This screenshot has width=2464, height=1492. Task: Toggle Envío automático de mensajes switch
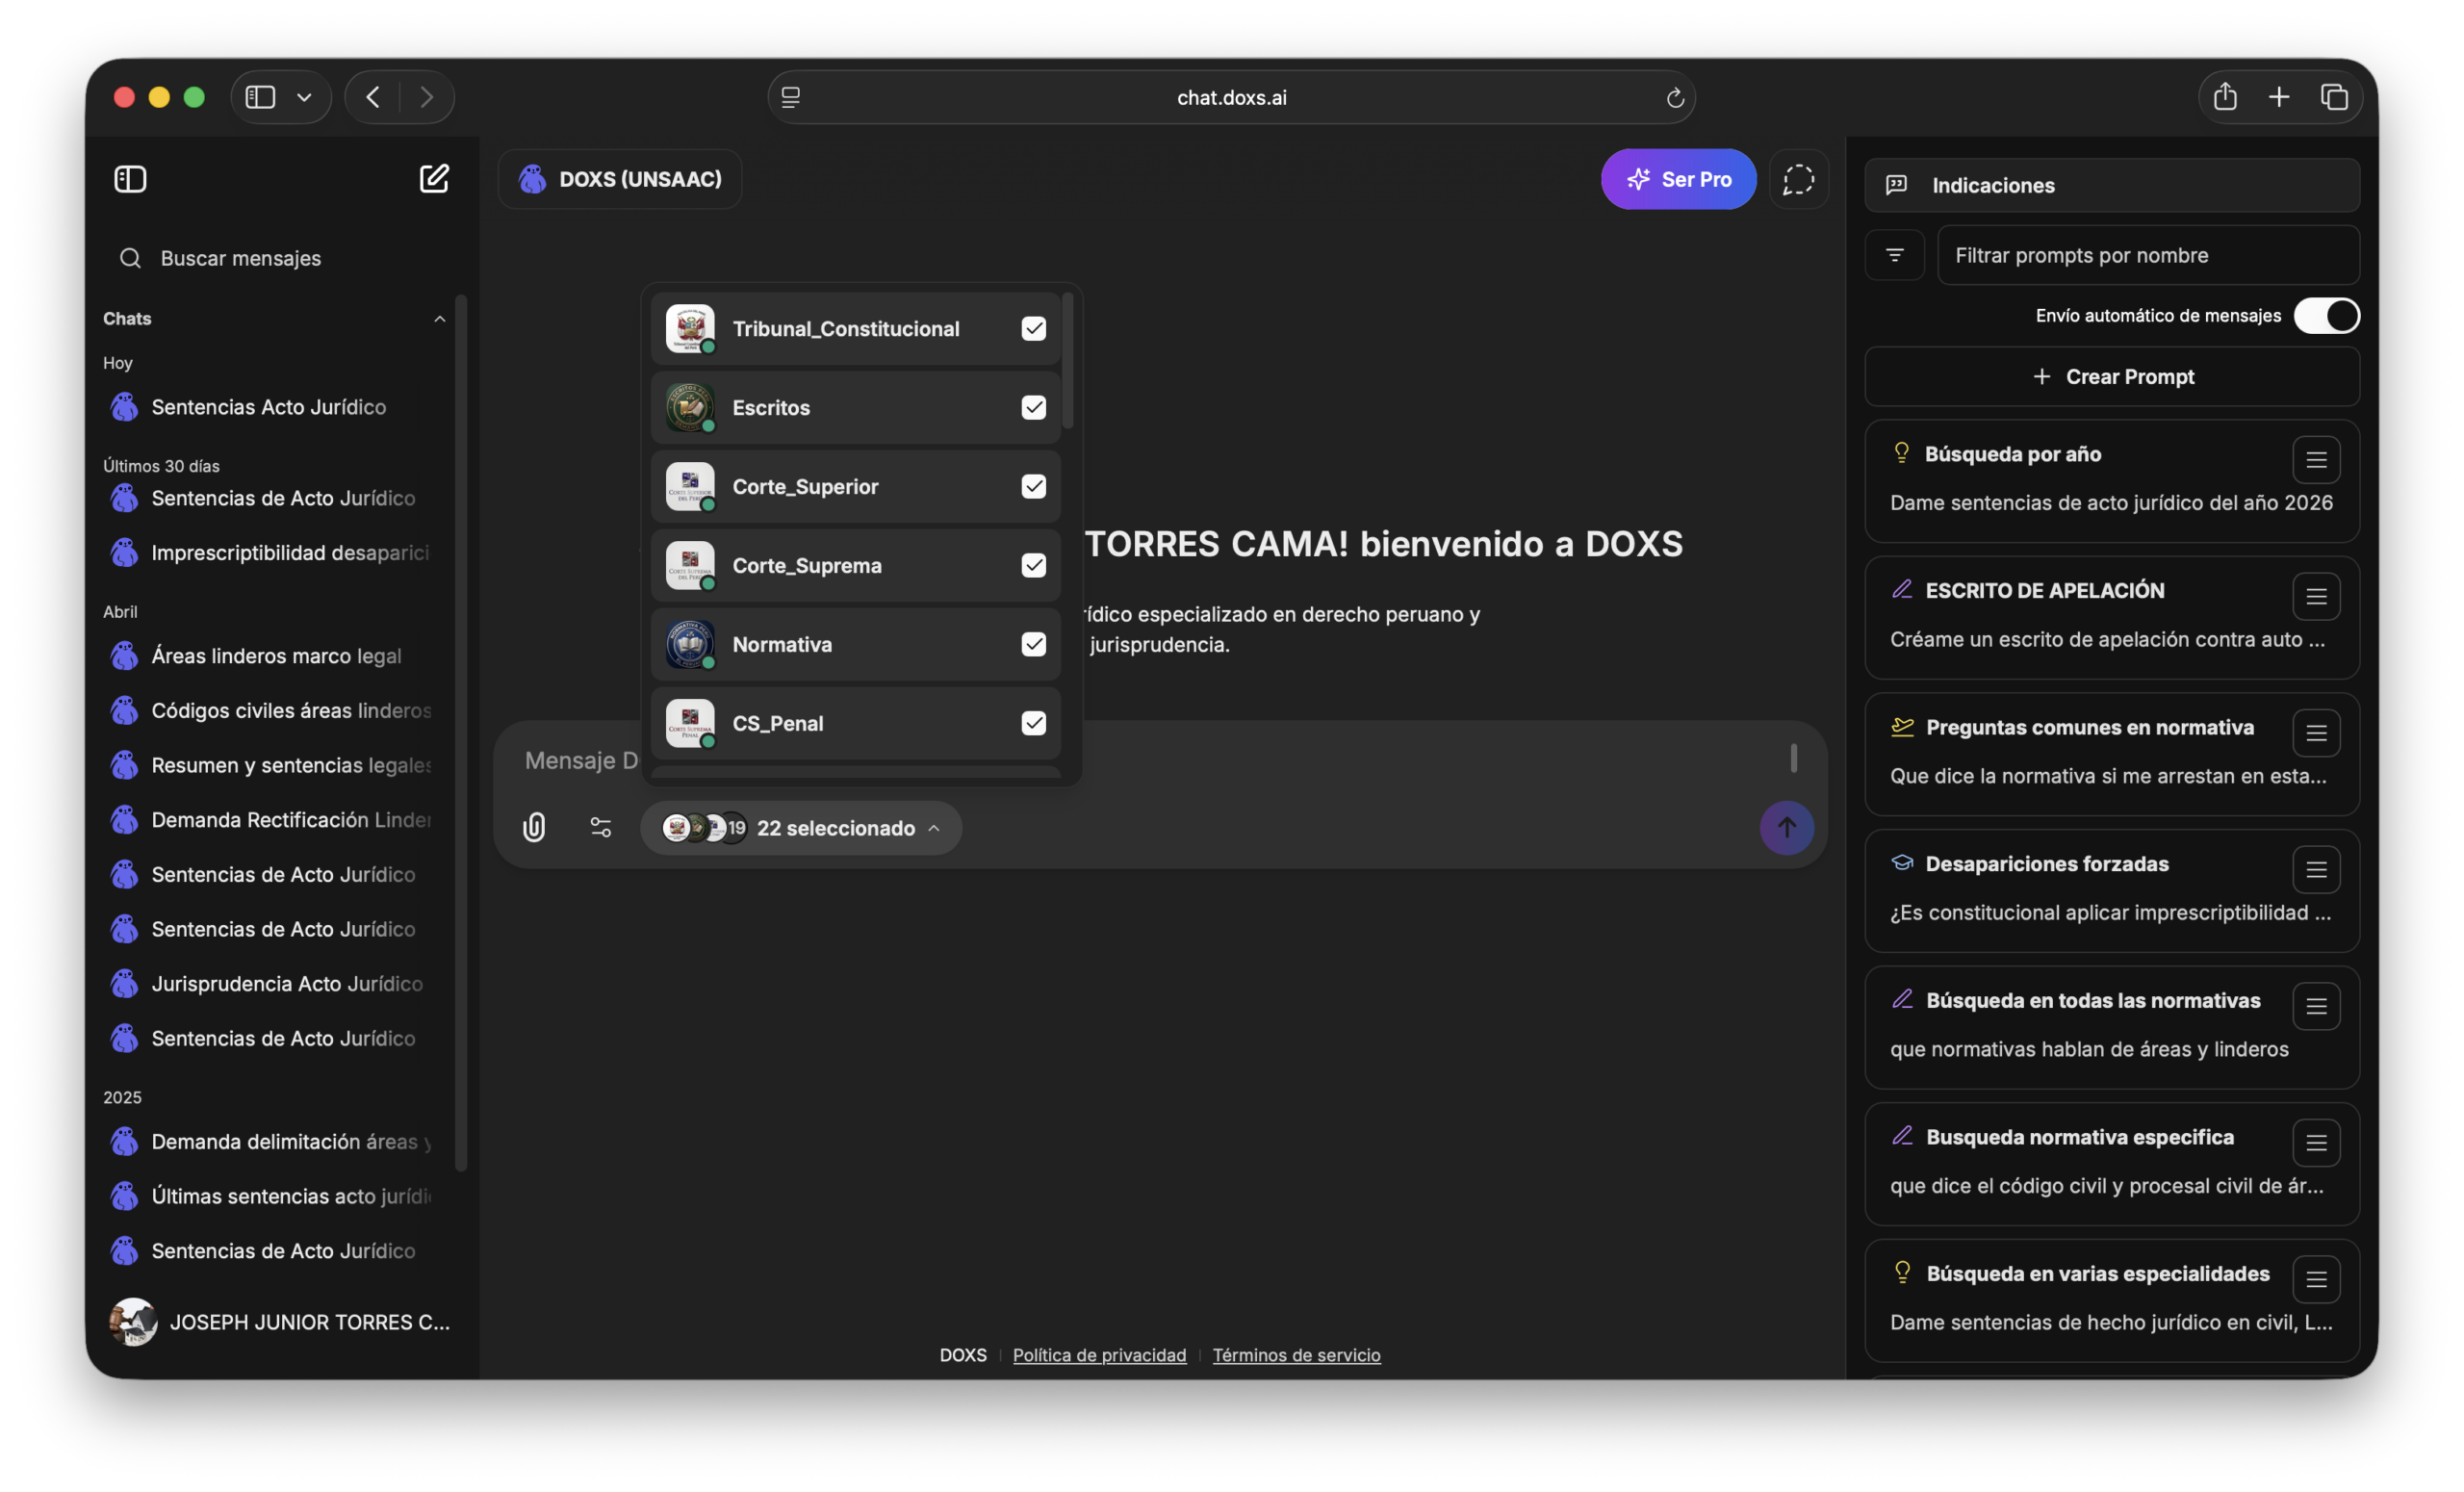coord(2326,316)
